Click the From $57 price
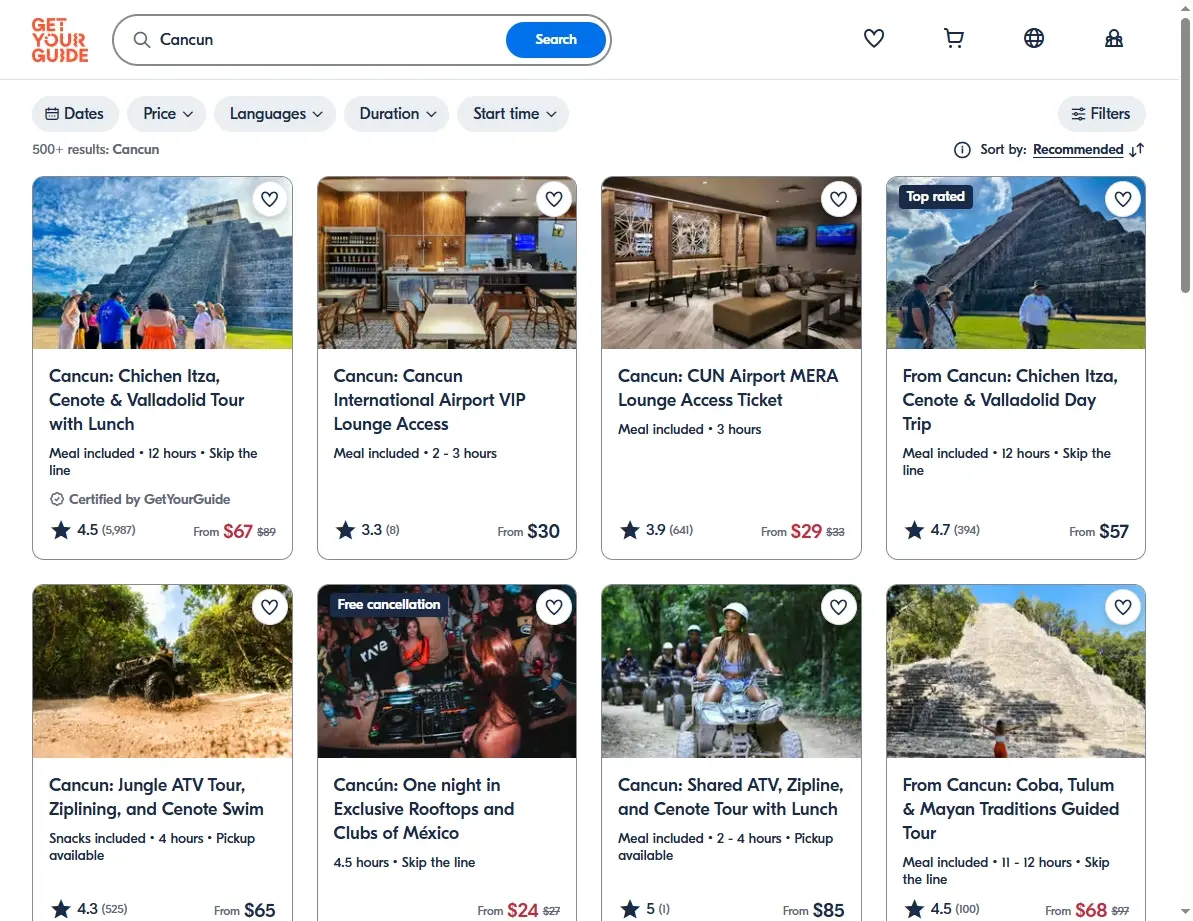The height and width of the screenshot is (921, 1193). pyautogui.click(x=1099, y=532)
